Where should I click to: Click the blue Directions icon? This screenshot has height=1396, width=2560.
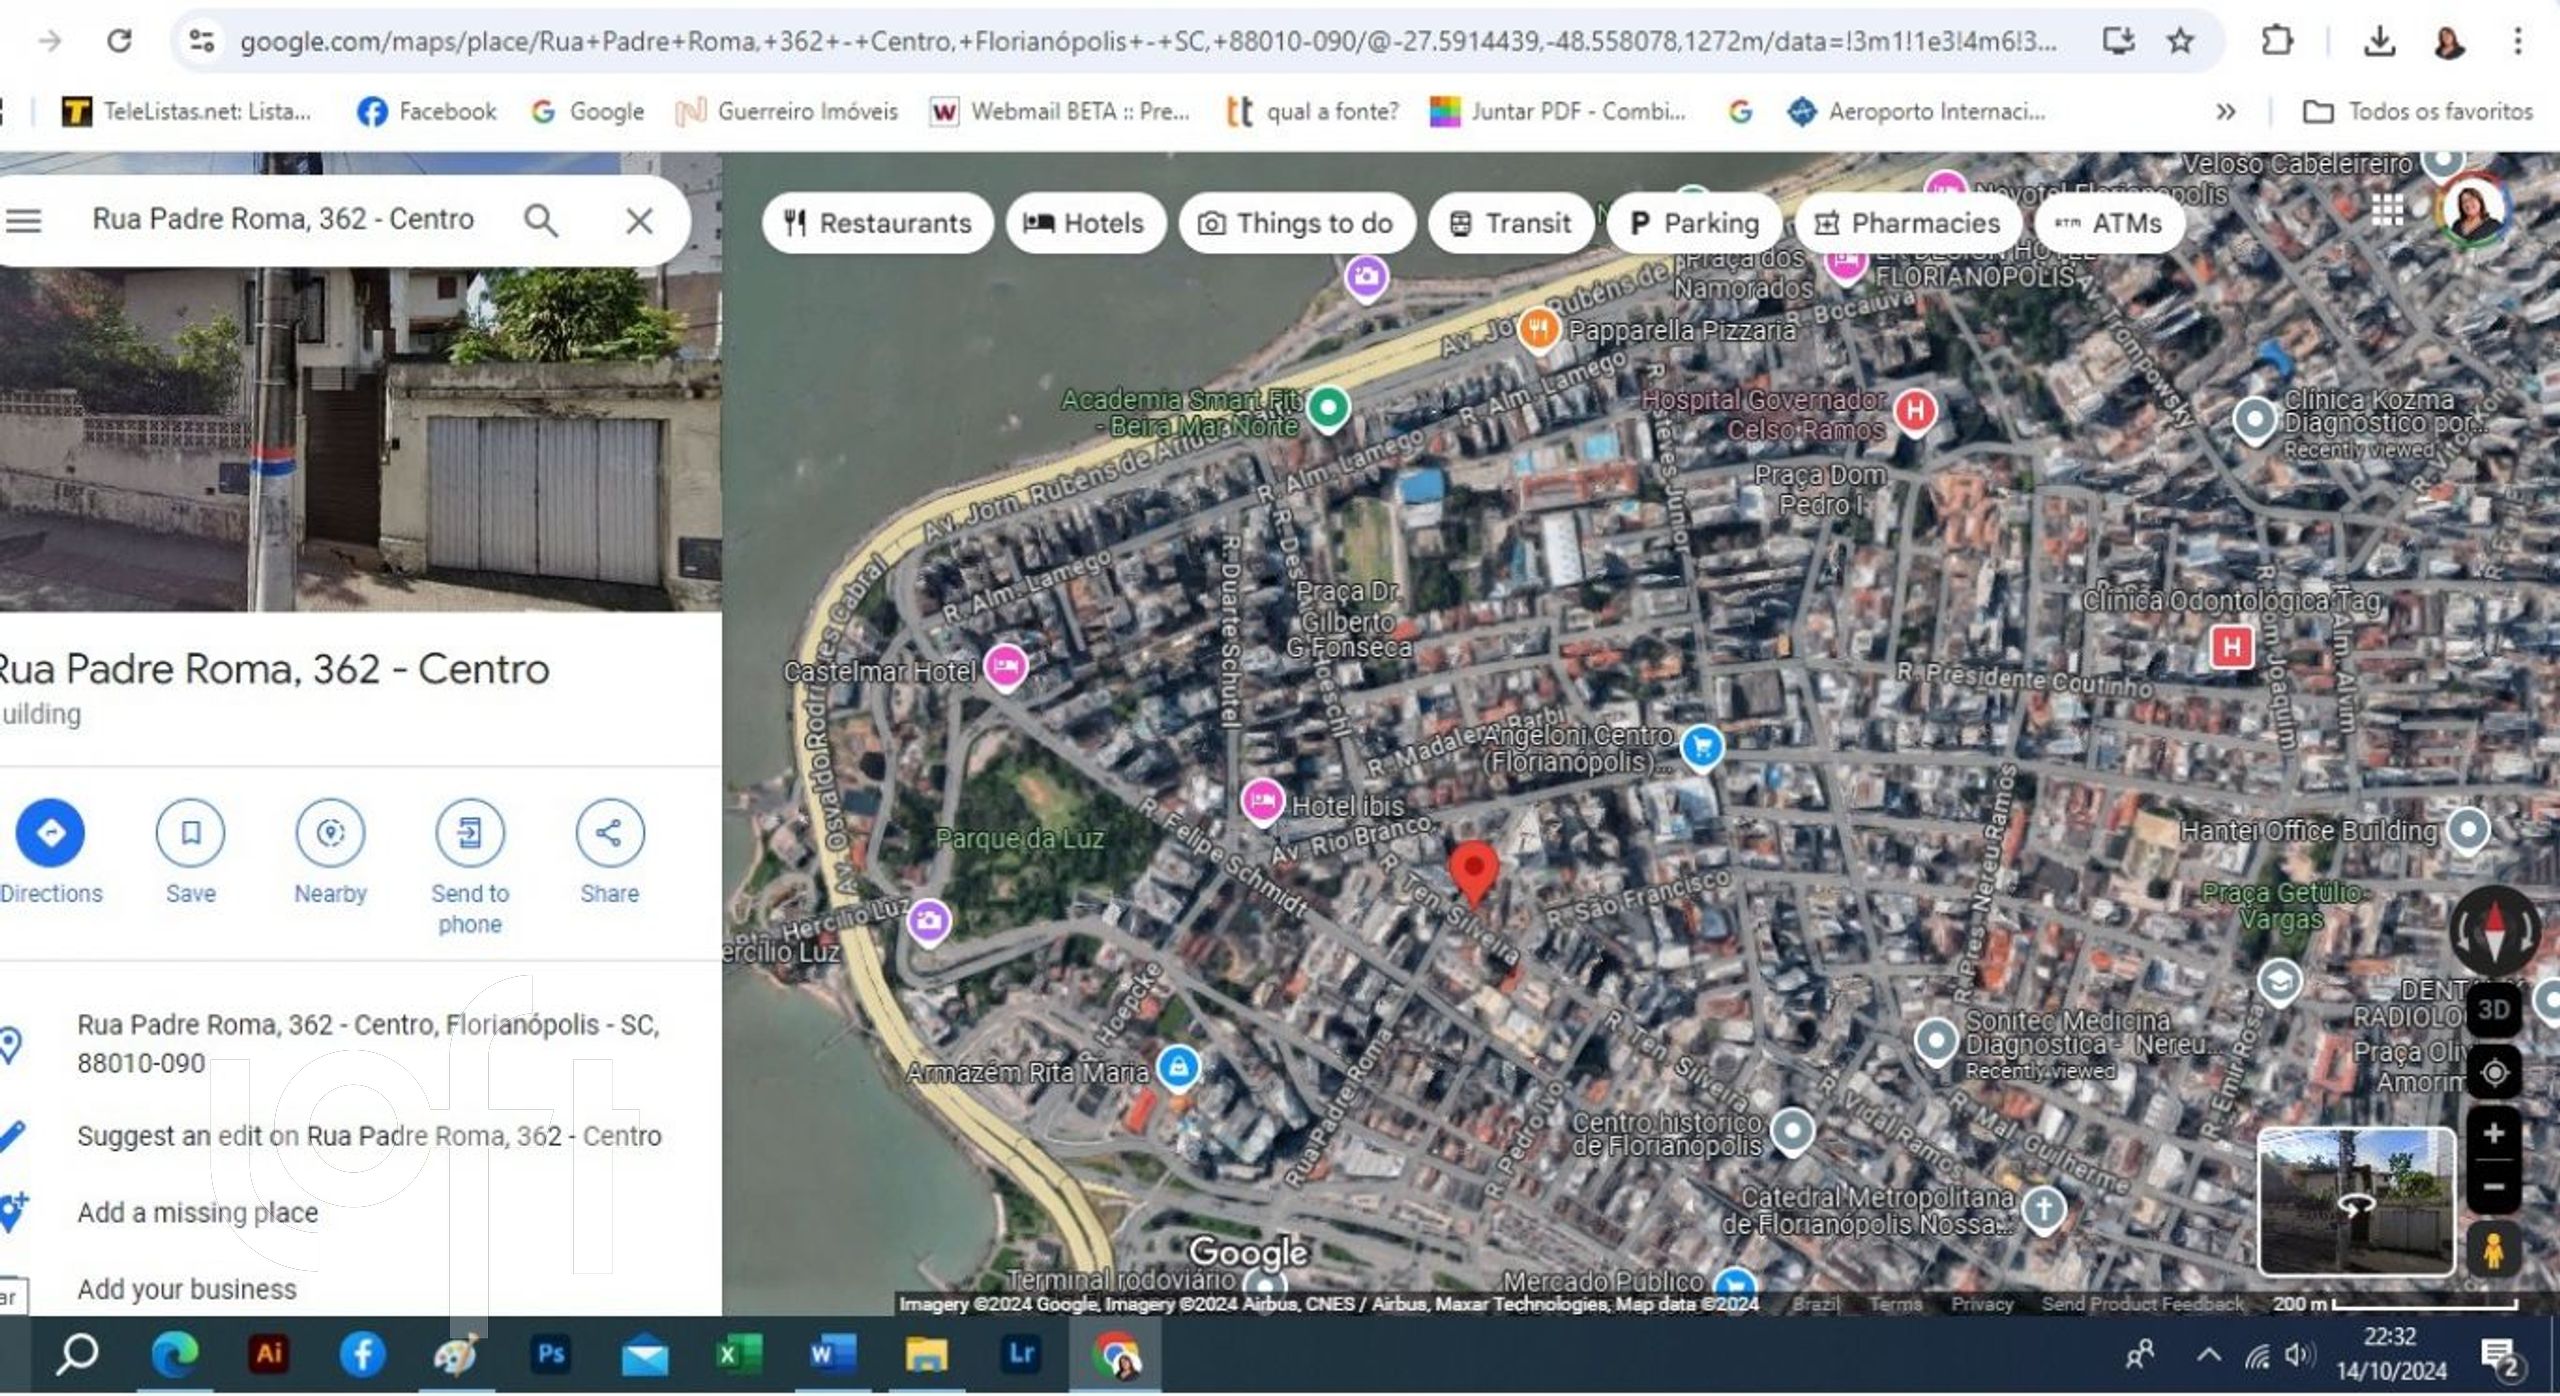click(x=50, y=833)
